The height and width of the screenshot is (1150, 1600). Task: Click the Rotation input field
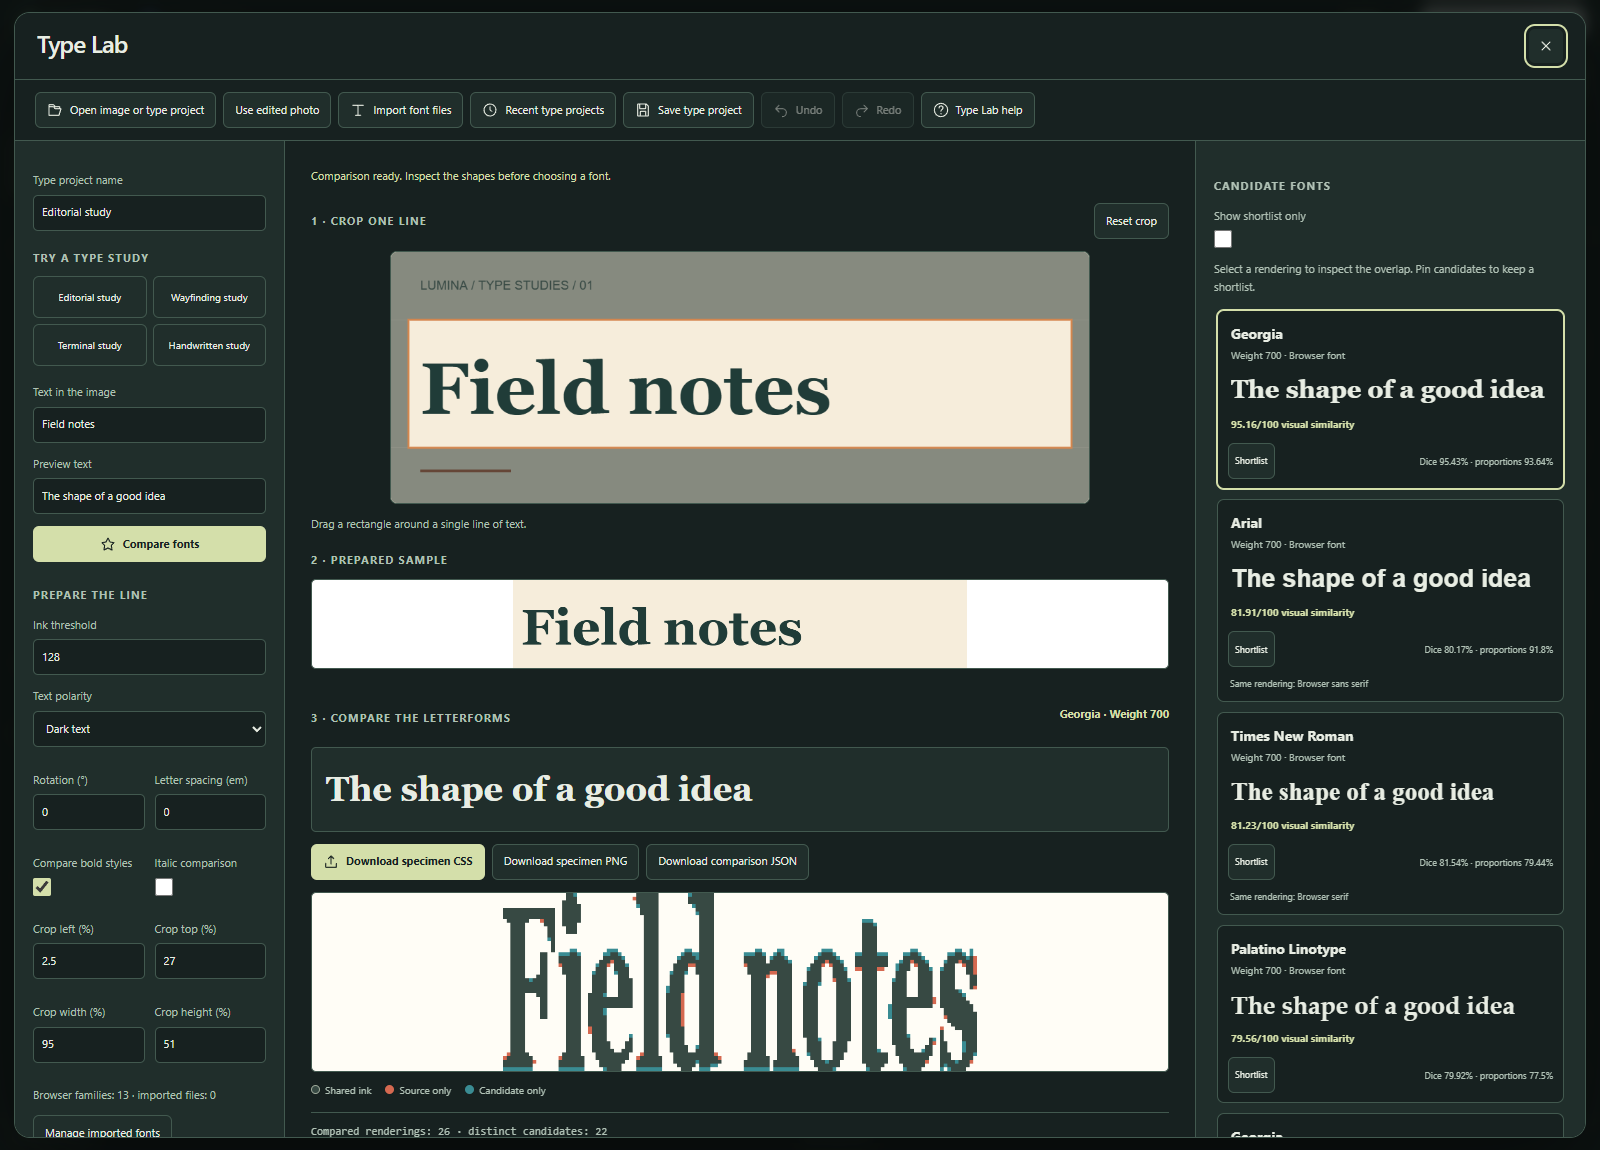pyautogui.click(x=89, y=812)
